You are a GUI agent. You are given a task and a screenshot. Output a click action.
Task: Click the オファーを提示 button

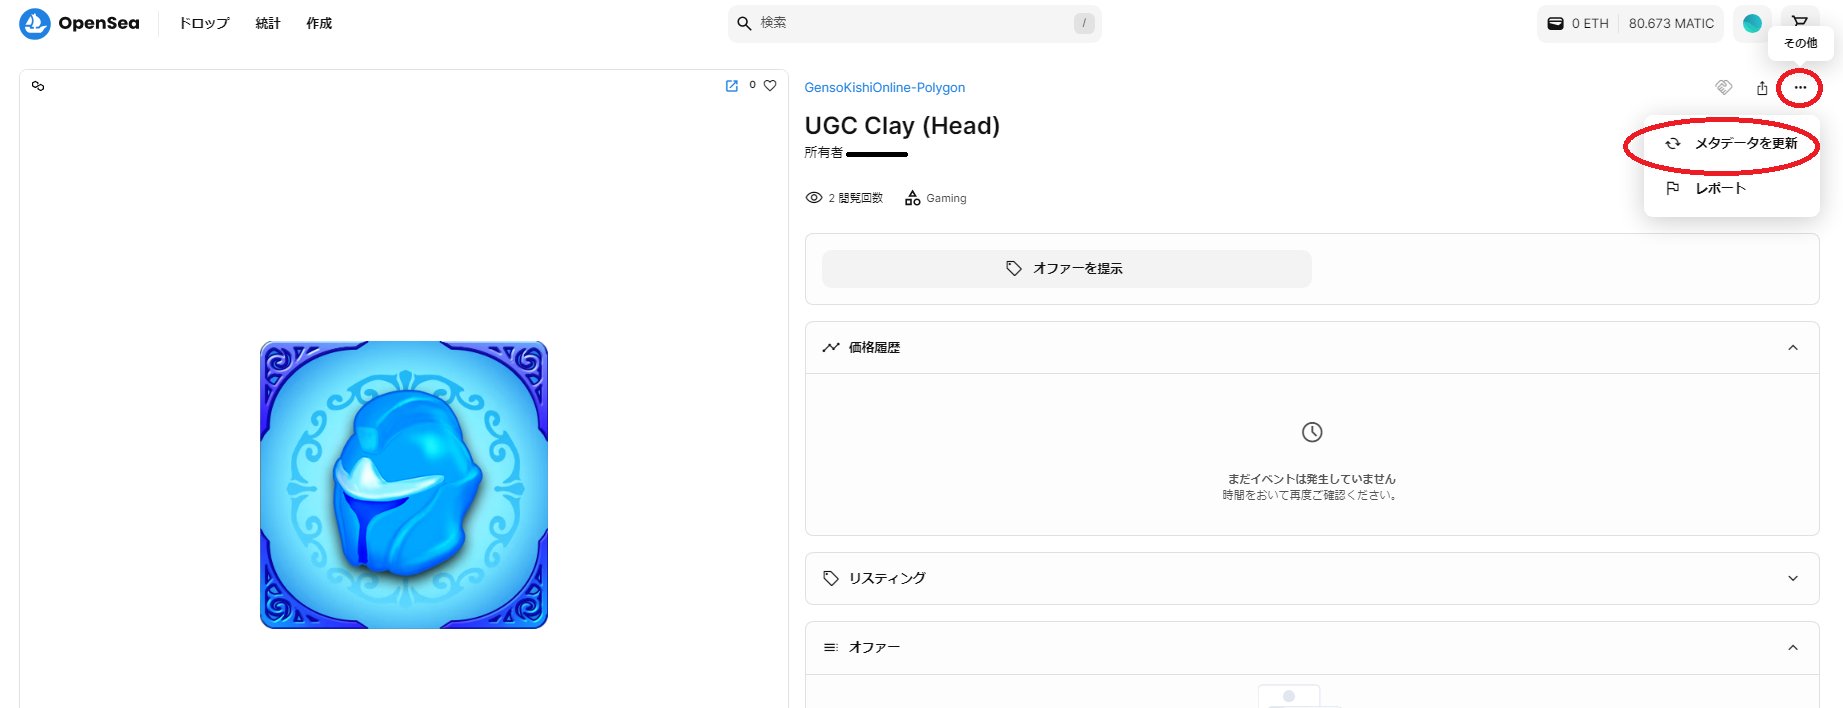pyautogui.click(x=1066, y=269)
